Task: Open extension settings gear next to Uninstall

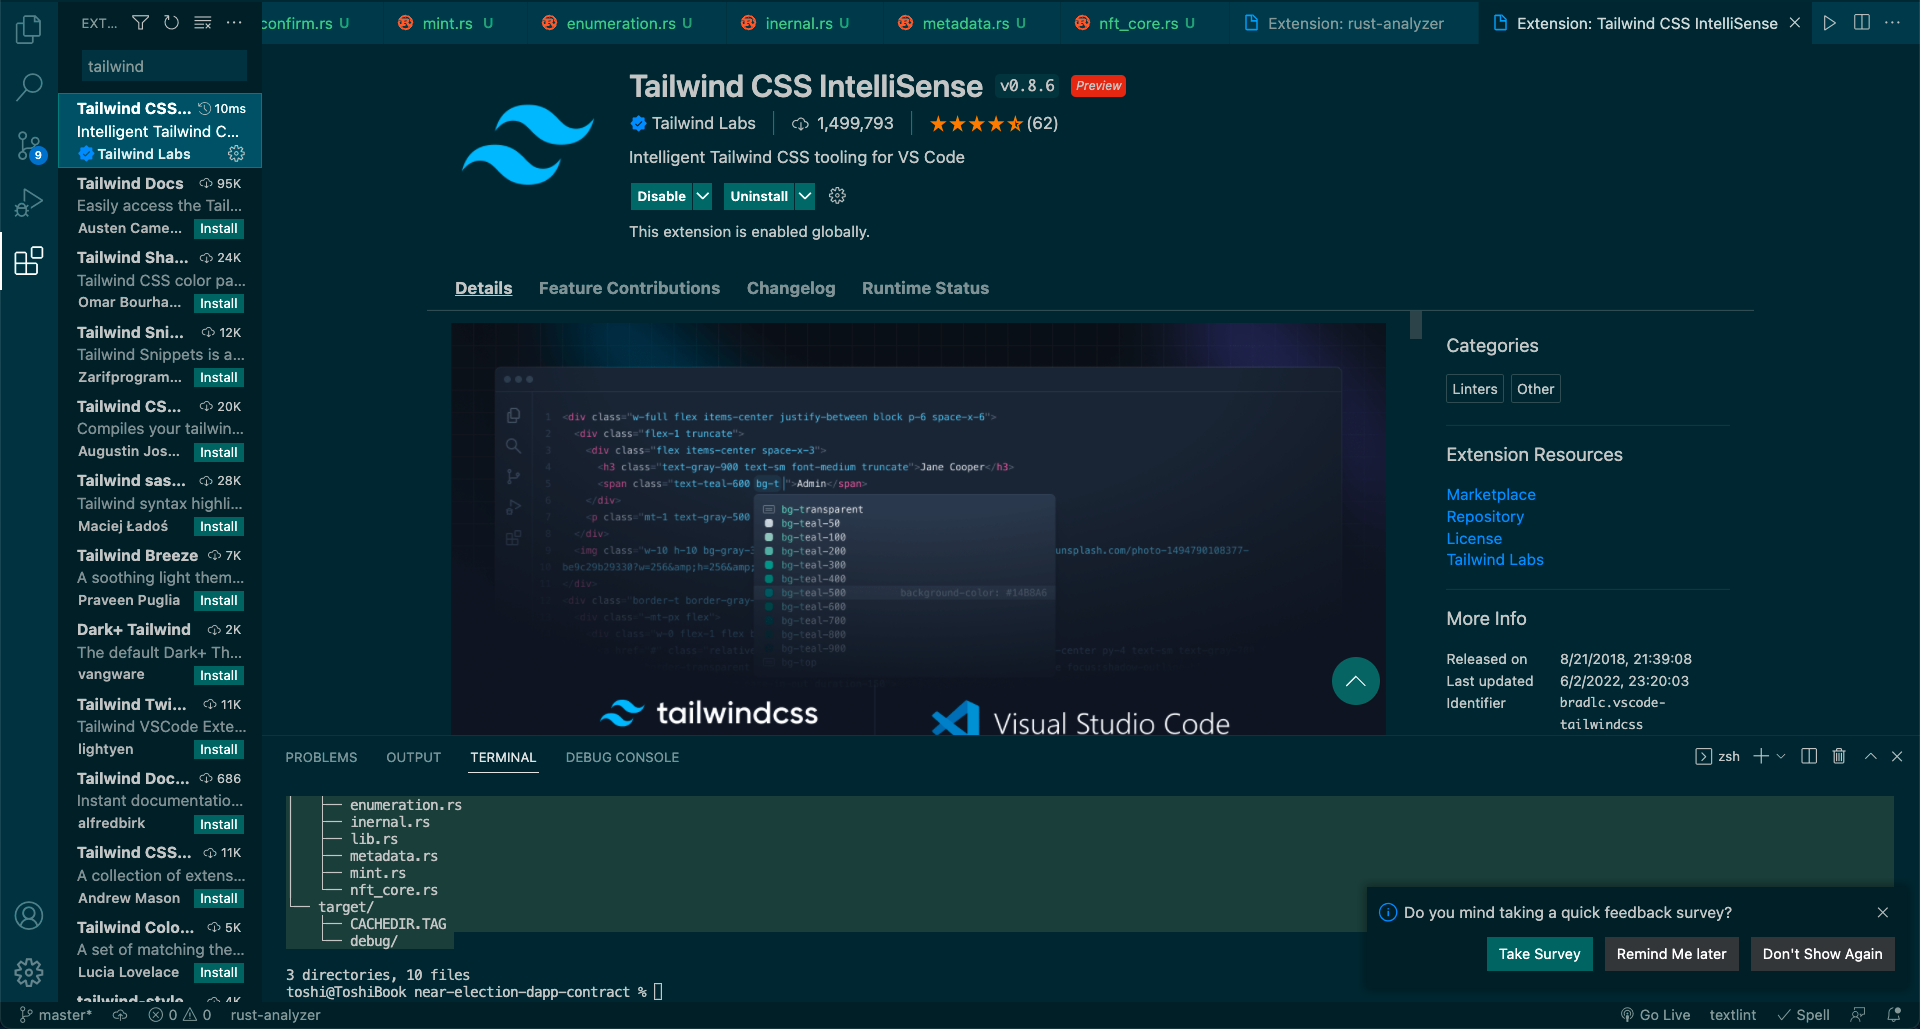Action: click(x=838, y=196)
